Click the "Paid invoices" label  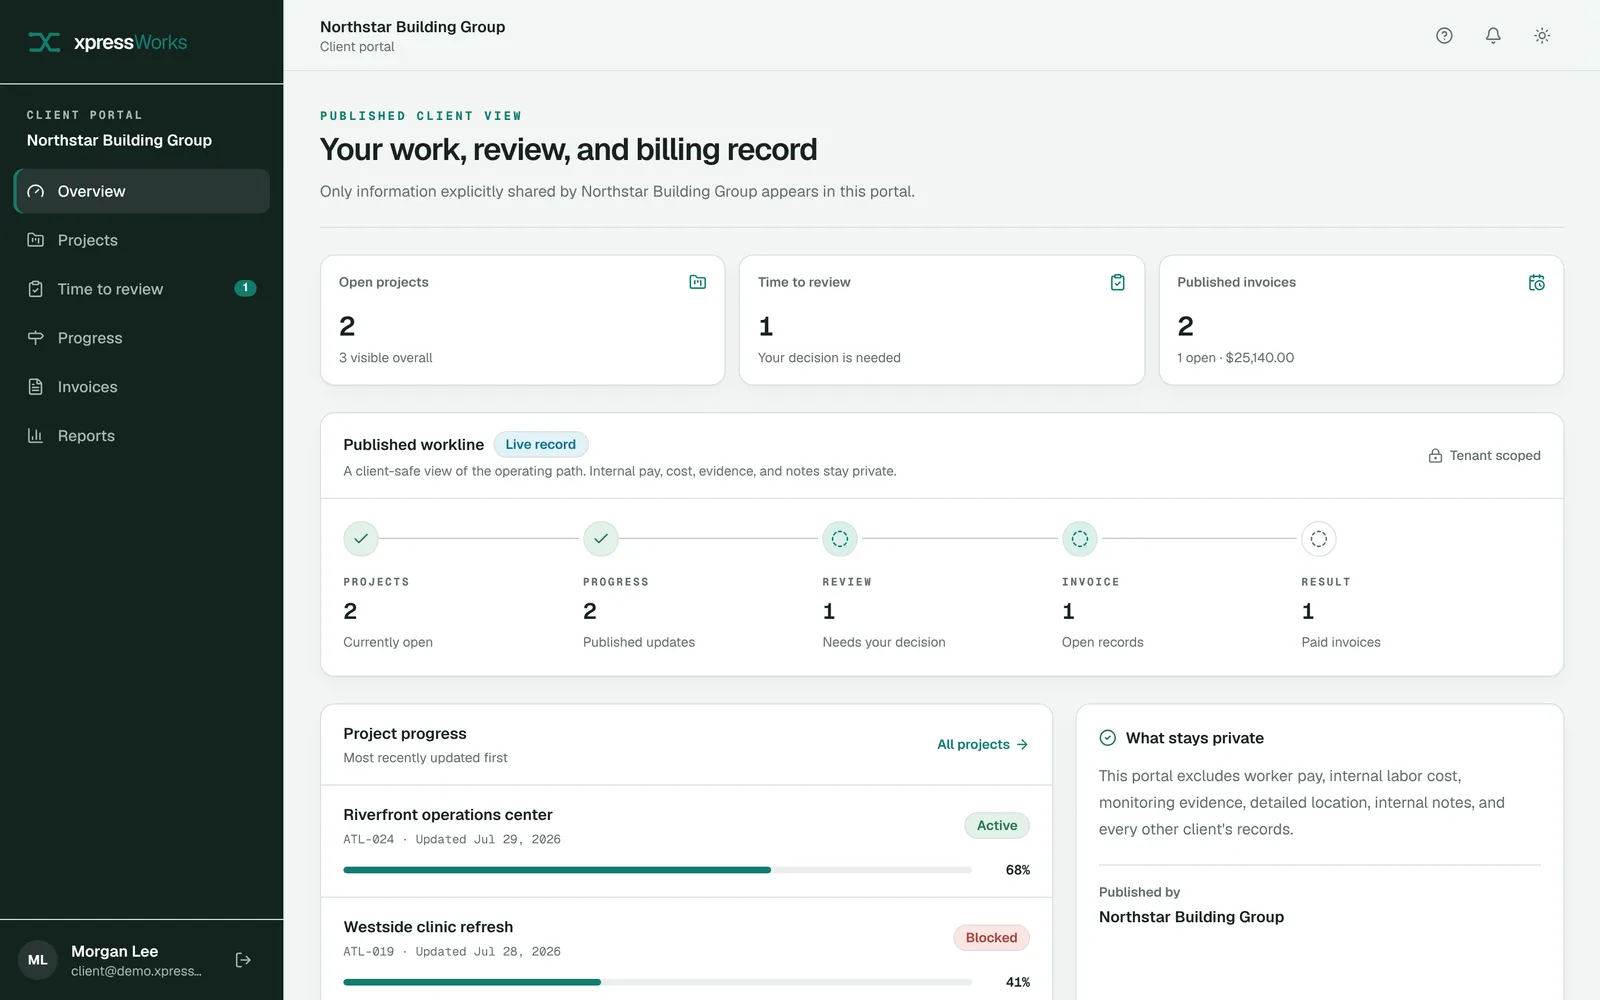(x=1341, y=642)
